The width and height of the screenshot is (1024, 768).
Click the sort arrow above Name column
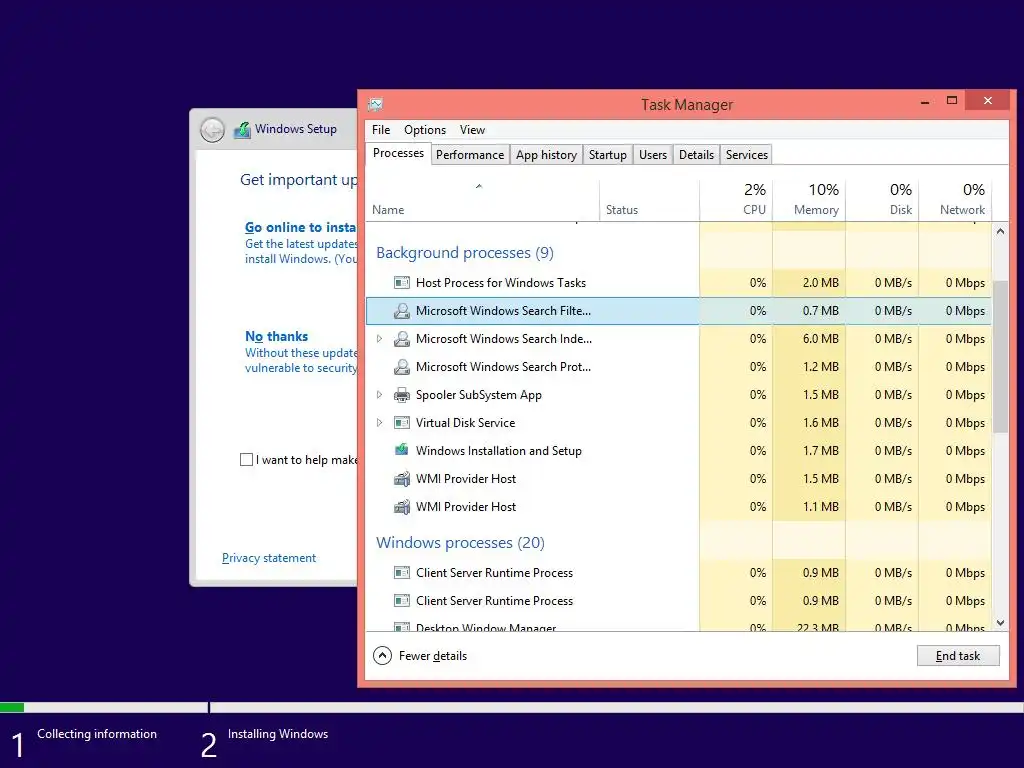pyautogui.click(x=479, y=187)
